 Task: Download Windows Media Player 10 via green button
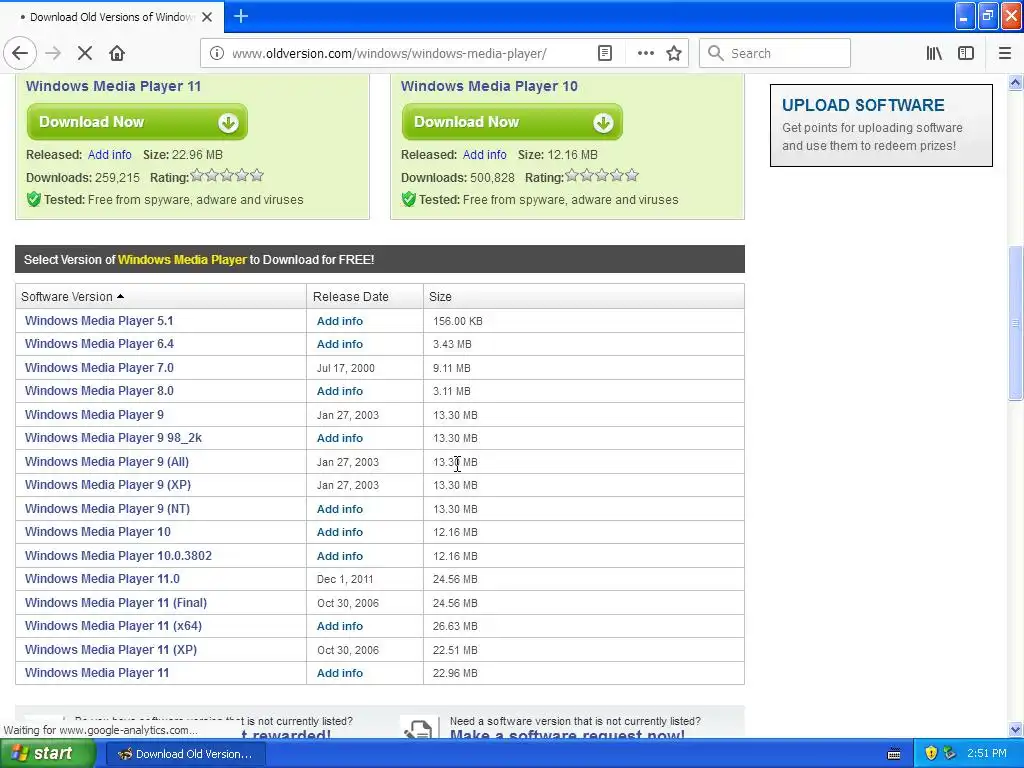[x=512, y=122]
